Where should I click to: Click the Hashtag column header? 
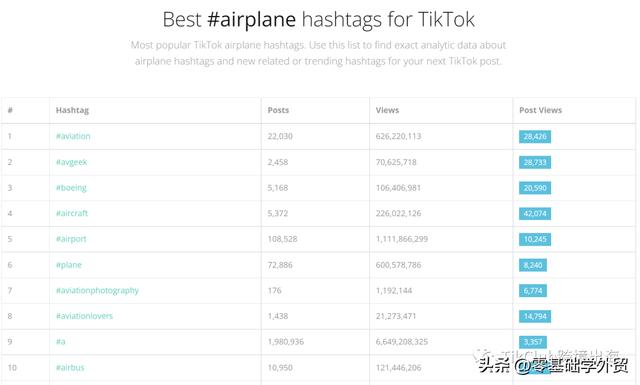(72, 110)
